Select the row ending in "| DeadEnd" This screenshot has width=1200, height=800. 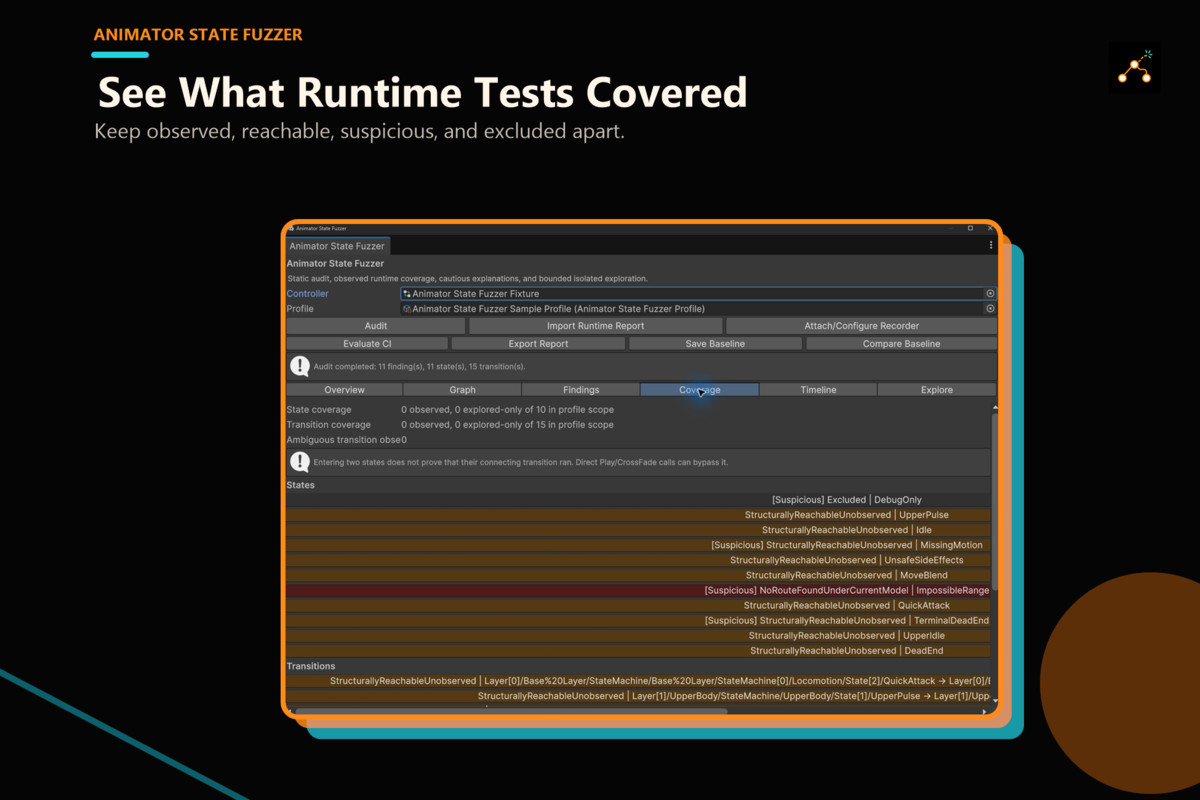point(638,651)
